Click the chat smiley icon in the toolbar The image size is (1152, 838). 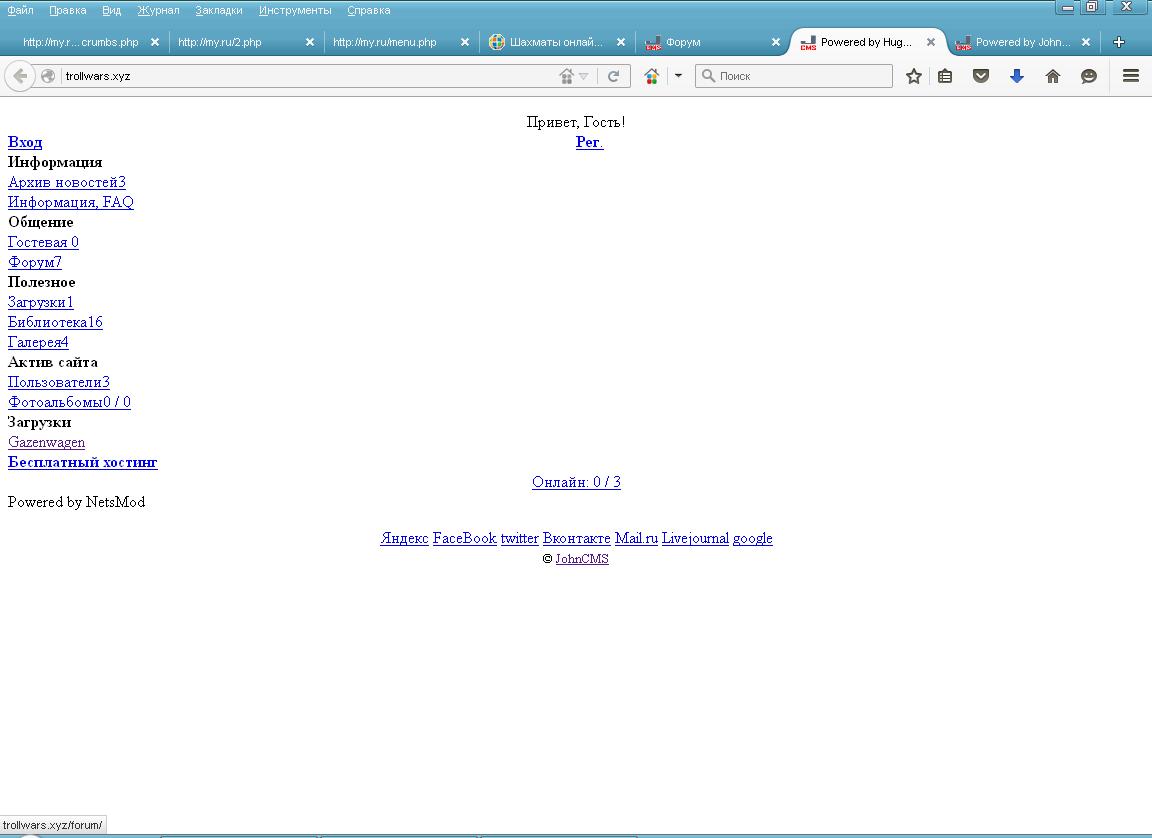(1089, 76)
